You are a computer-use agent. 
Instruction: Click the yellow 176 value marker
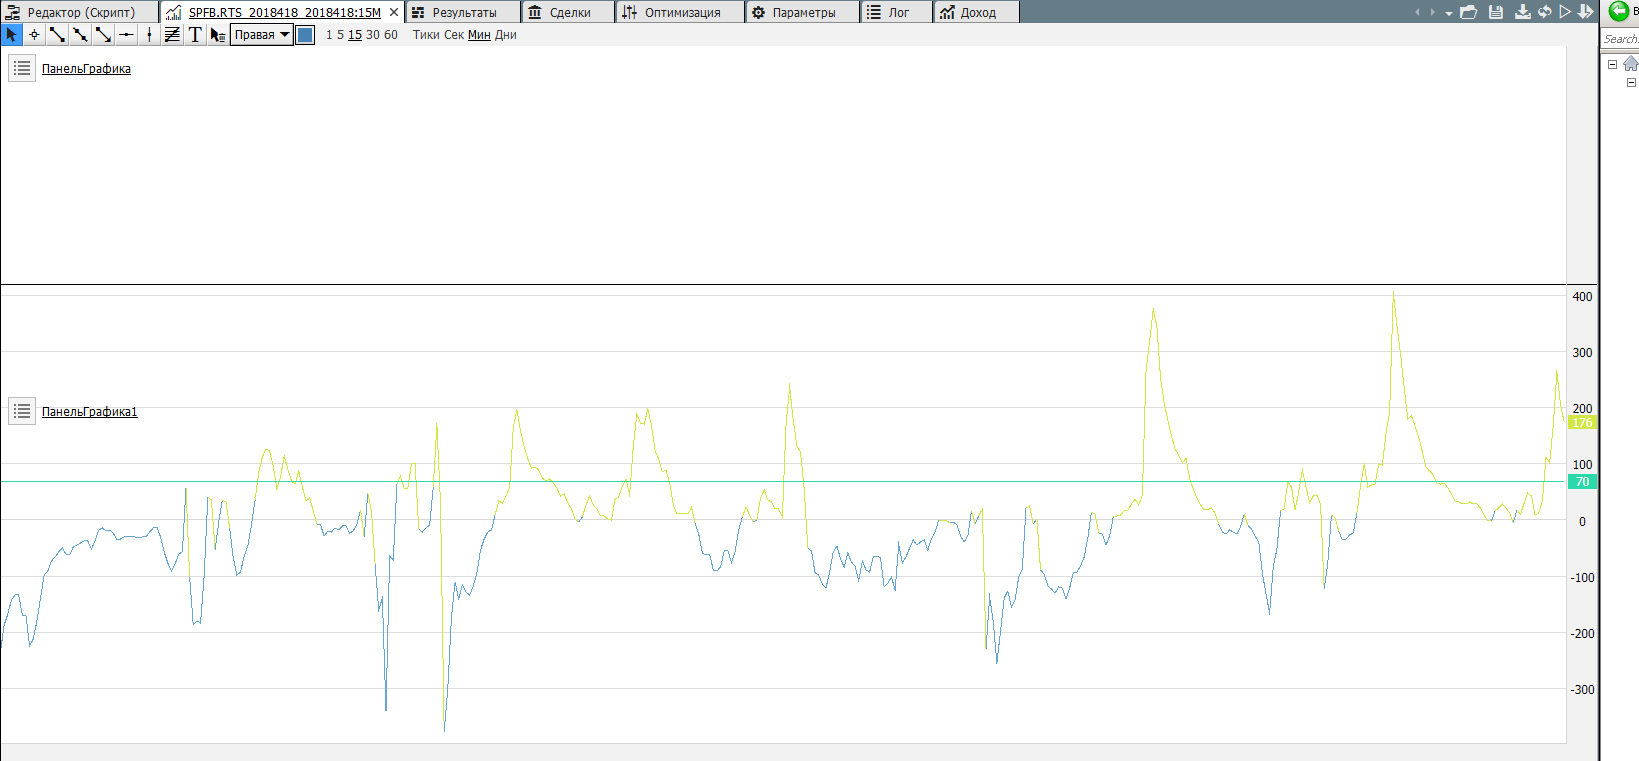[x=1582, y=423]
